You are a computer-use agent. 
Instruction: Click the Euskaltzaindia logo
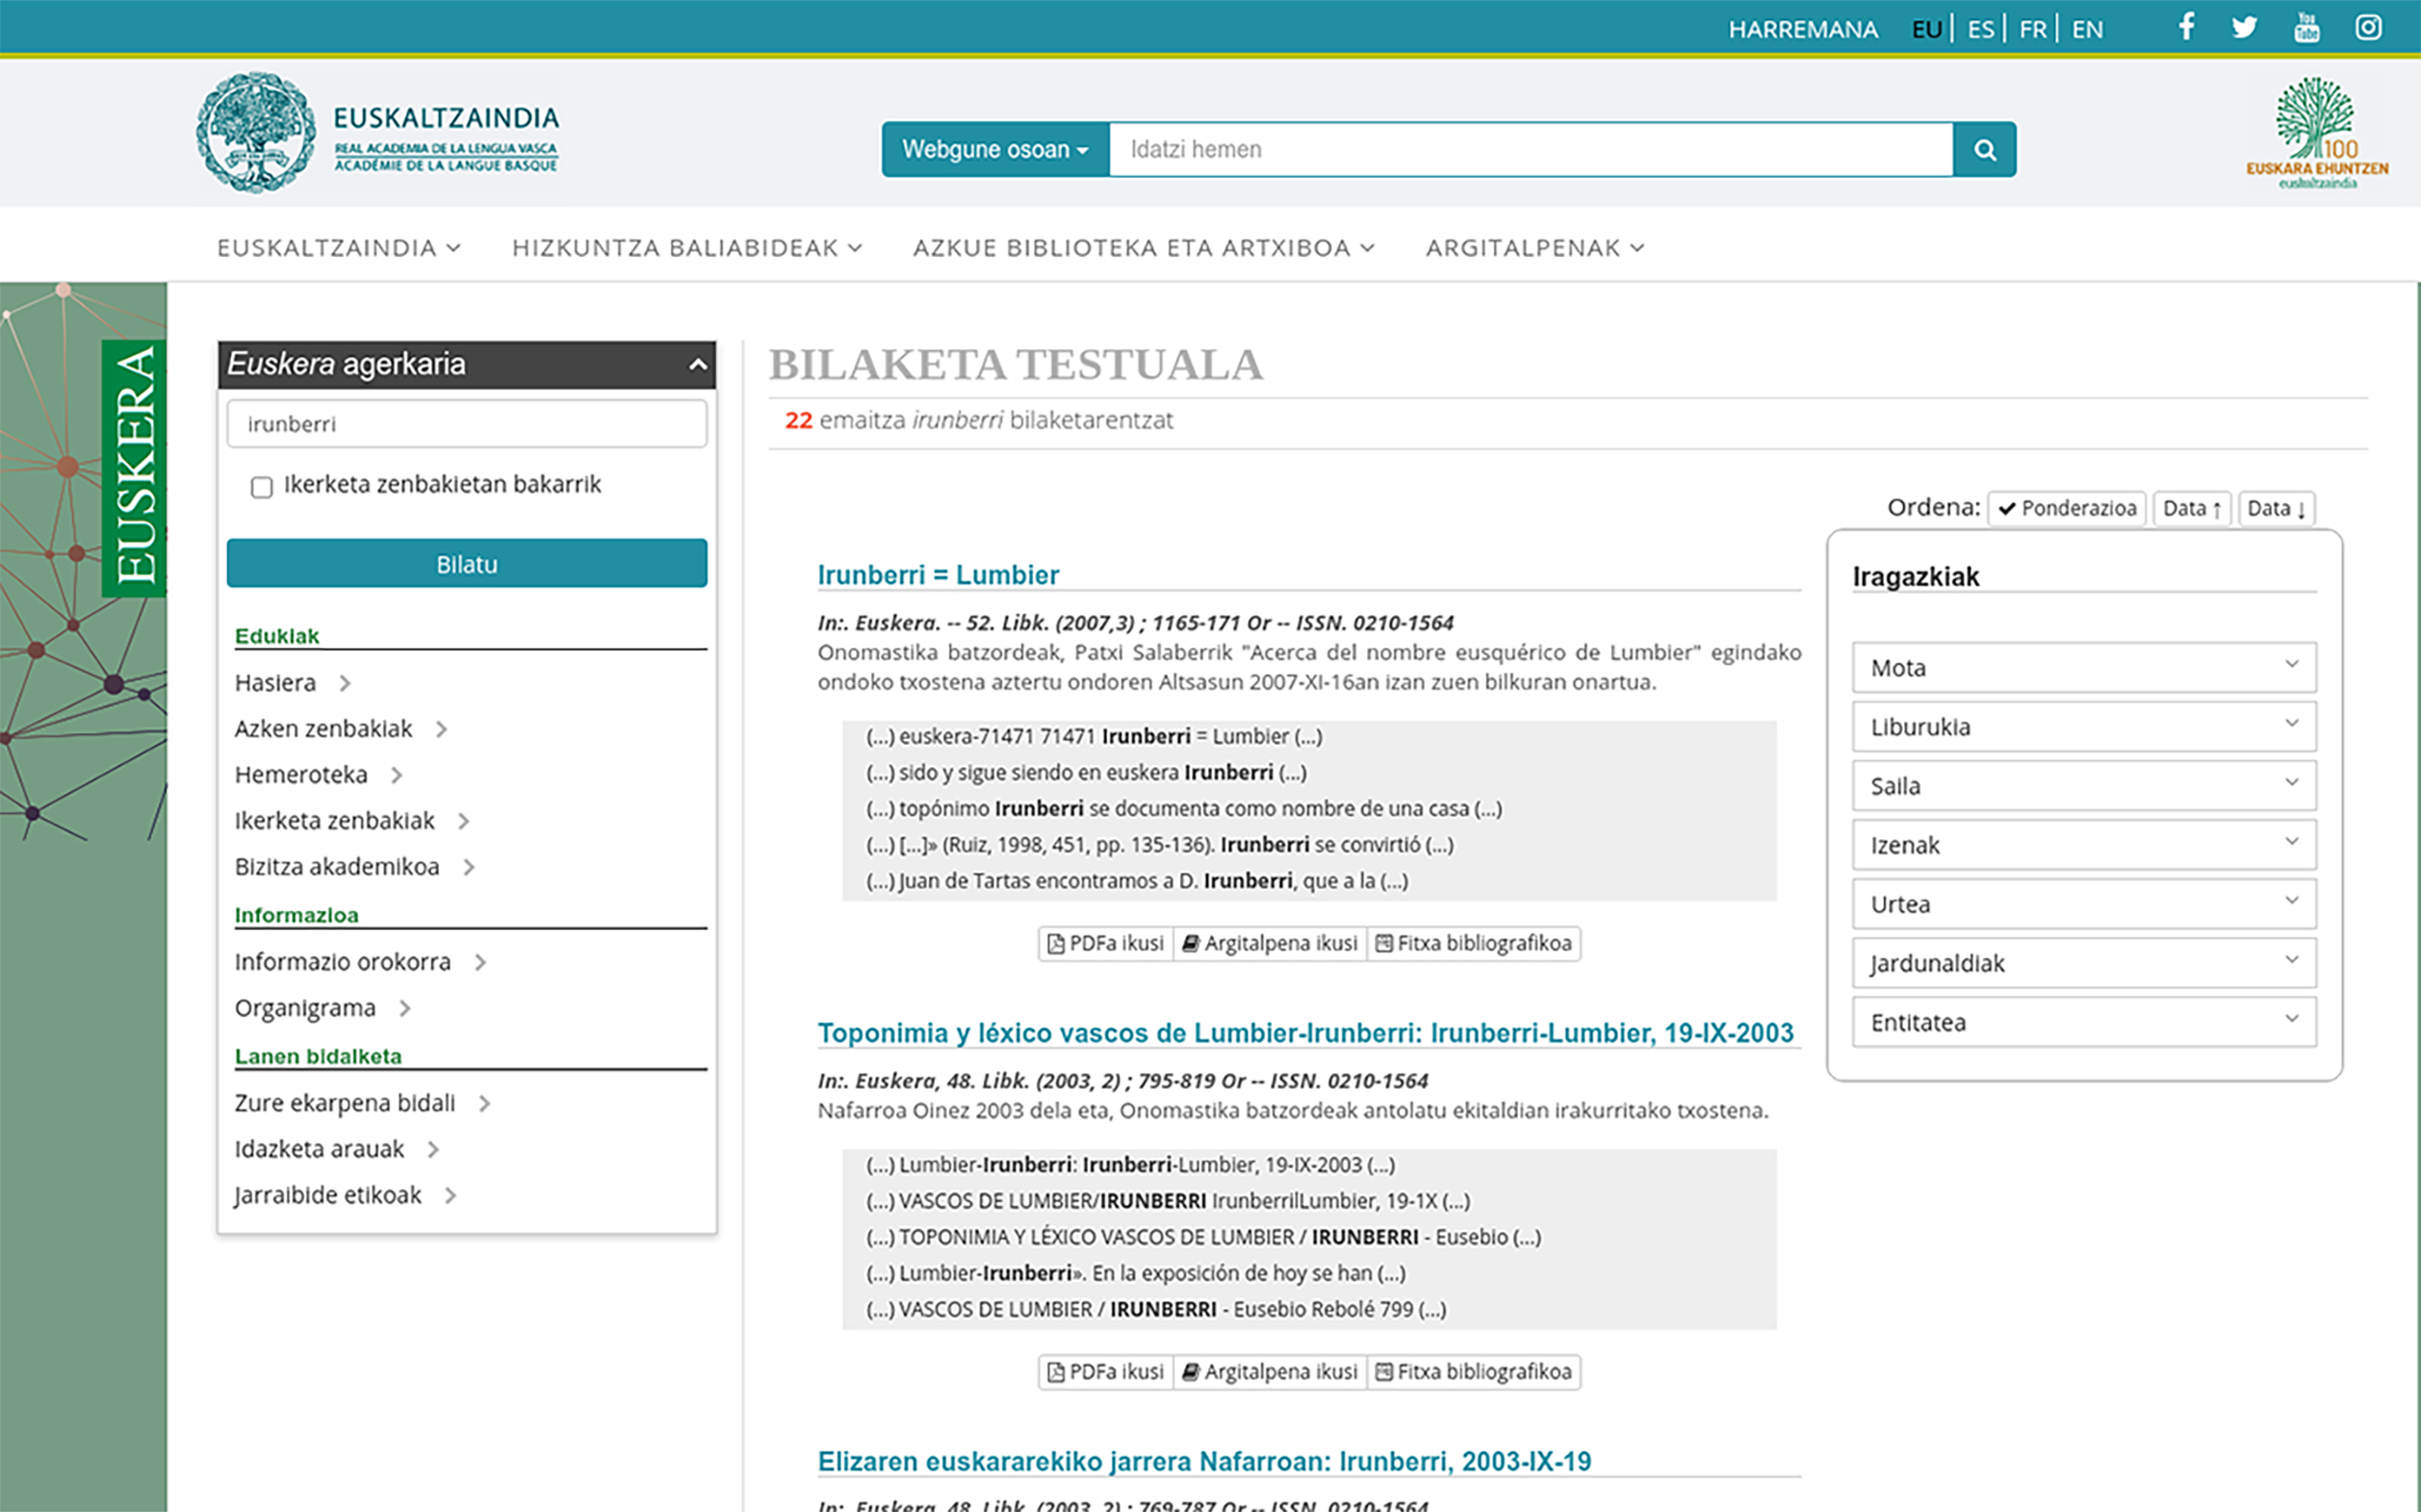click(x=378, y=133)
